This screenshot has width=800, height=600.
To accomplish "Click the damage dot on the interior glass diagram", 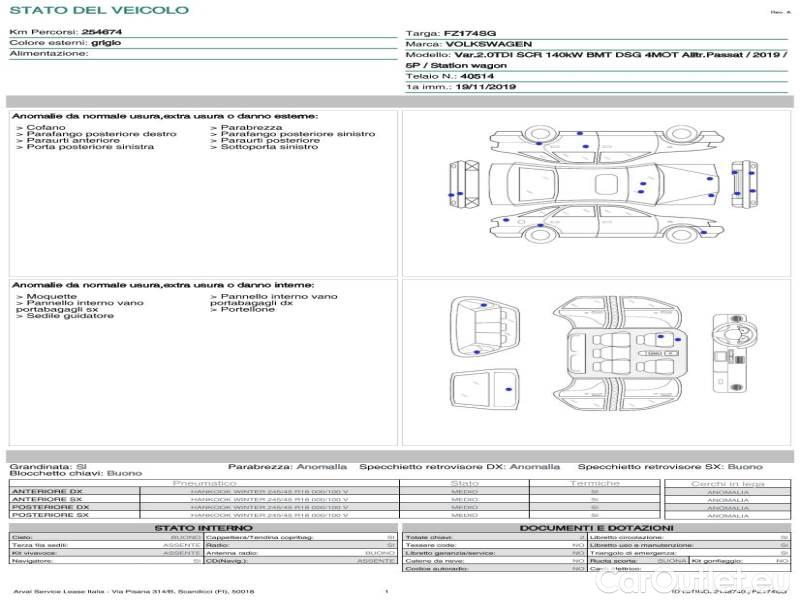I will (509, 387).
